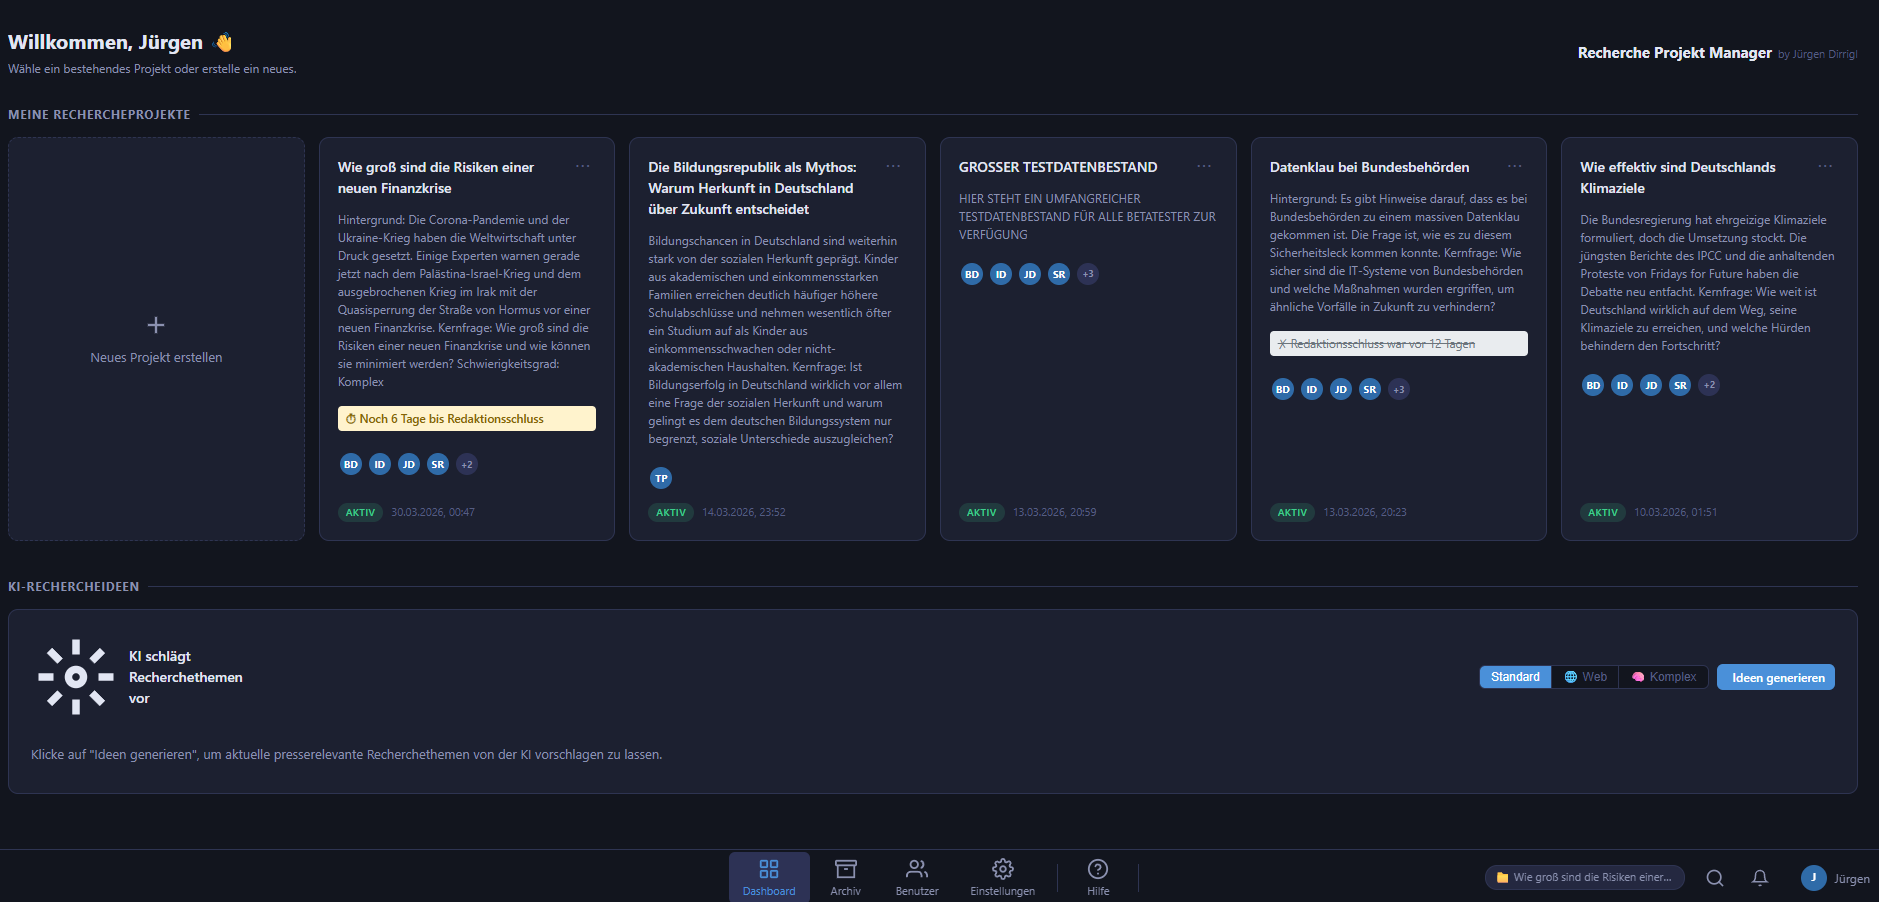Viewport: 1879px width, 902px height.
Task: Switch idea mode to Web
Action: pos(1586,677)
